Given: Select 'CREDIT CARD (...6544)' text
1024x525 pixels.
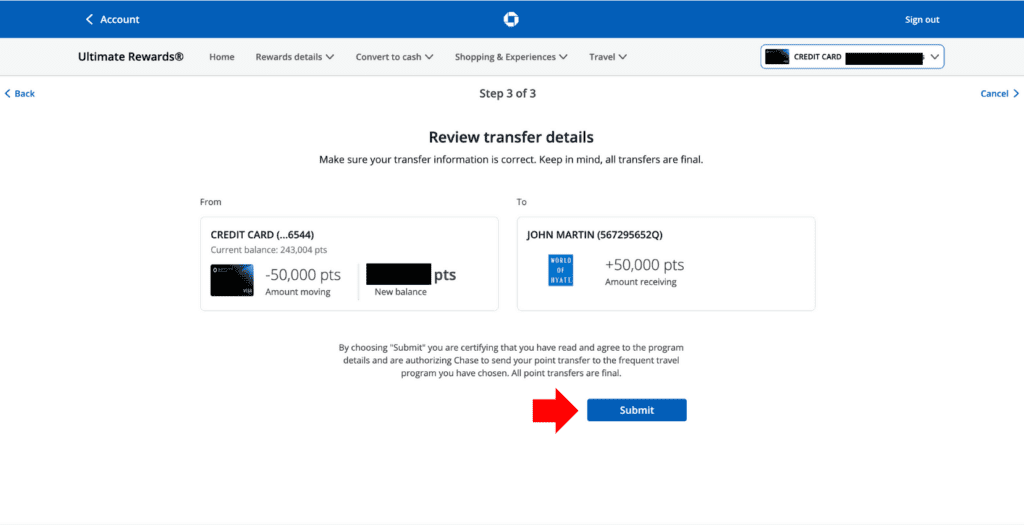Looking at the screenshot, I should point(262,235).
